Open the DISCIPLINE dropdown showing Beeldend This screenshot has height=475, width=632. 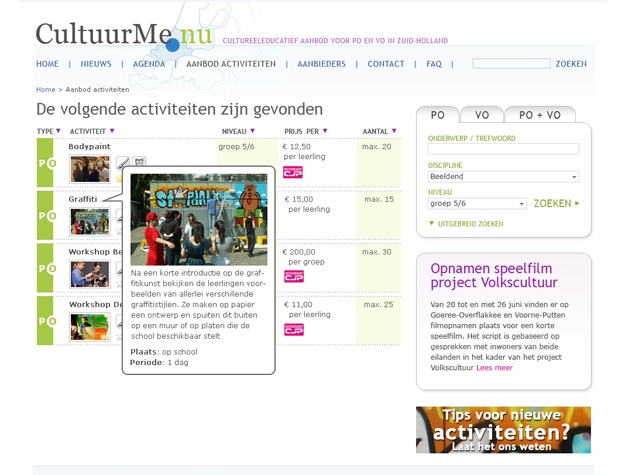pyautogui.click(x=503, y=177)
